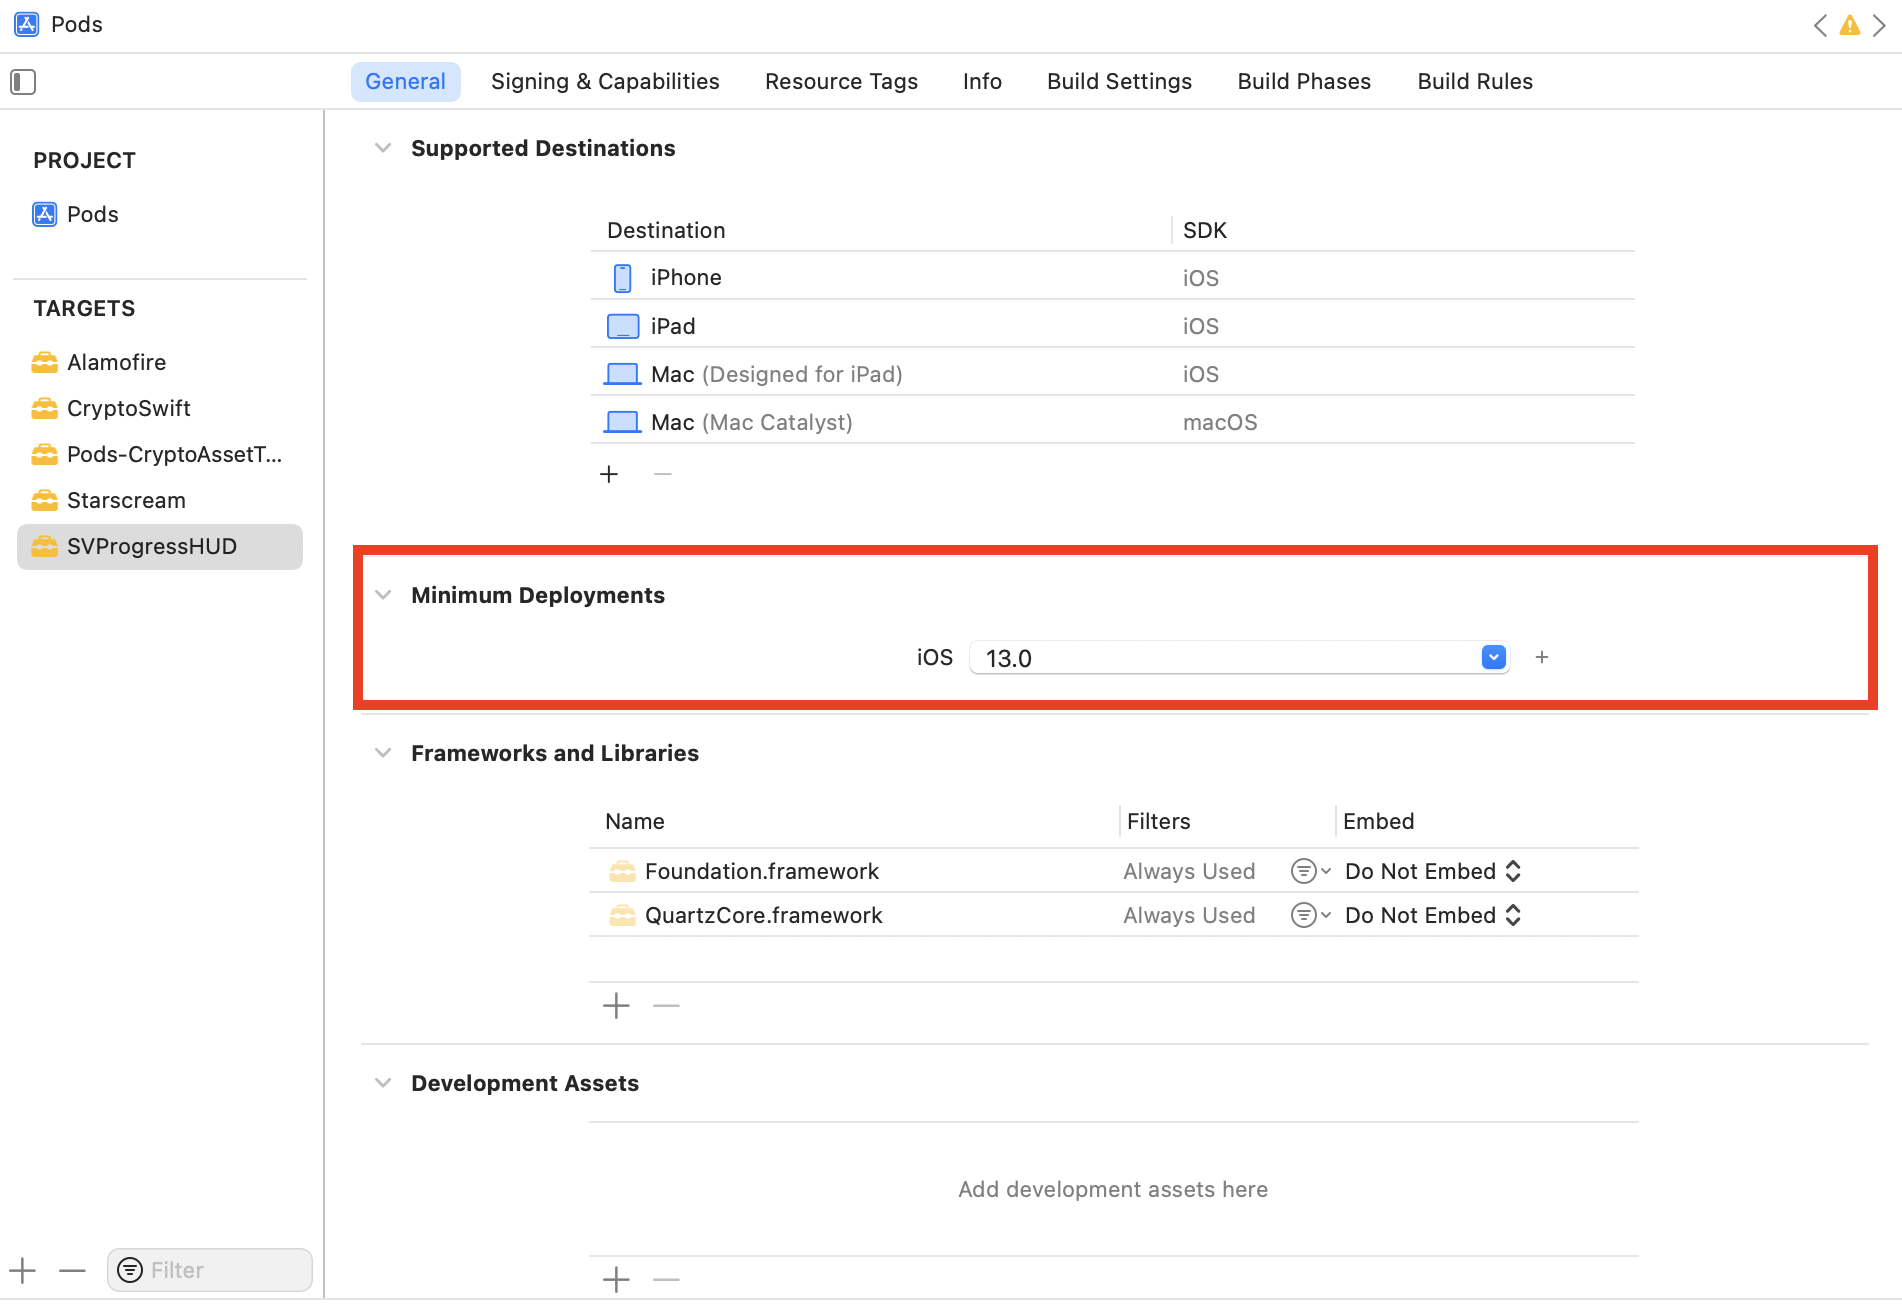The width and height of the screenshot is (1902, 1310).
Task: Collapse the Minimum Deployments section
Action: 382,595
